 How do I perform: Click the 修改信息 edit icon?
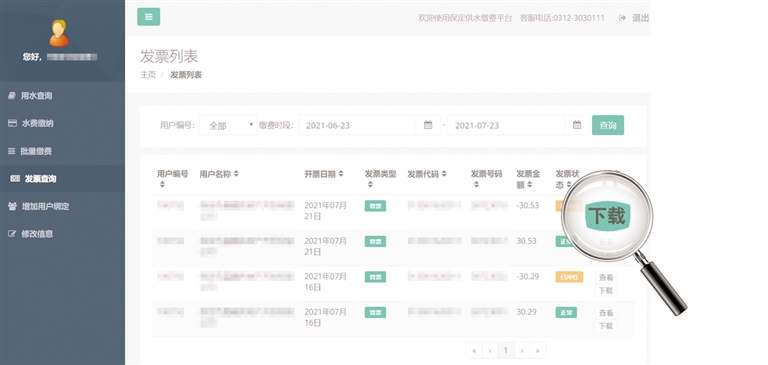click(12, 234)
